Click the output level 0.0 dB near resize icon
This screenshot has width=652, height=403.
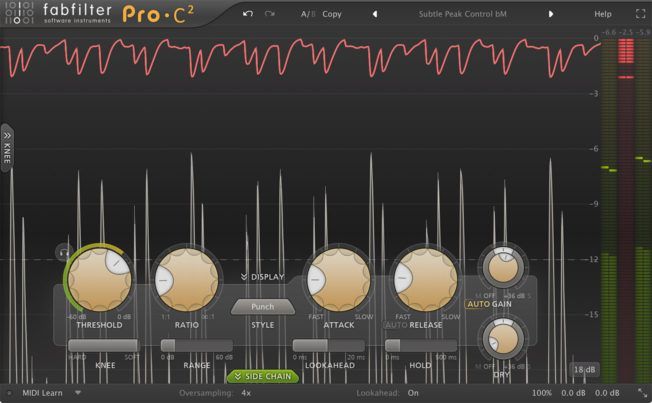[607, 393]
